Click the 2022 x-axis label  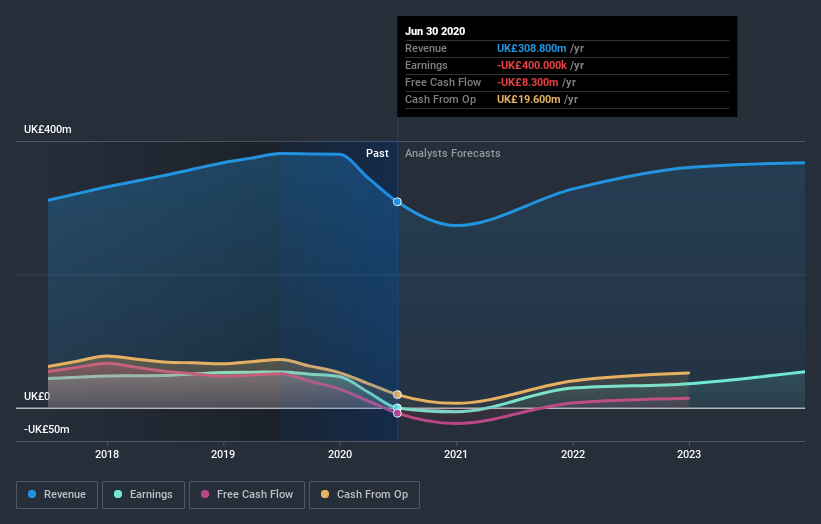click(573, 454)
